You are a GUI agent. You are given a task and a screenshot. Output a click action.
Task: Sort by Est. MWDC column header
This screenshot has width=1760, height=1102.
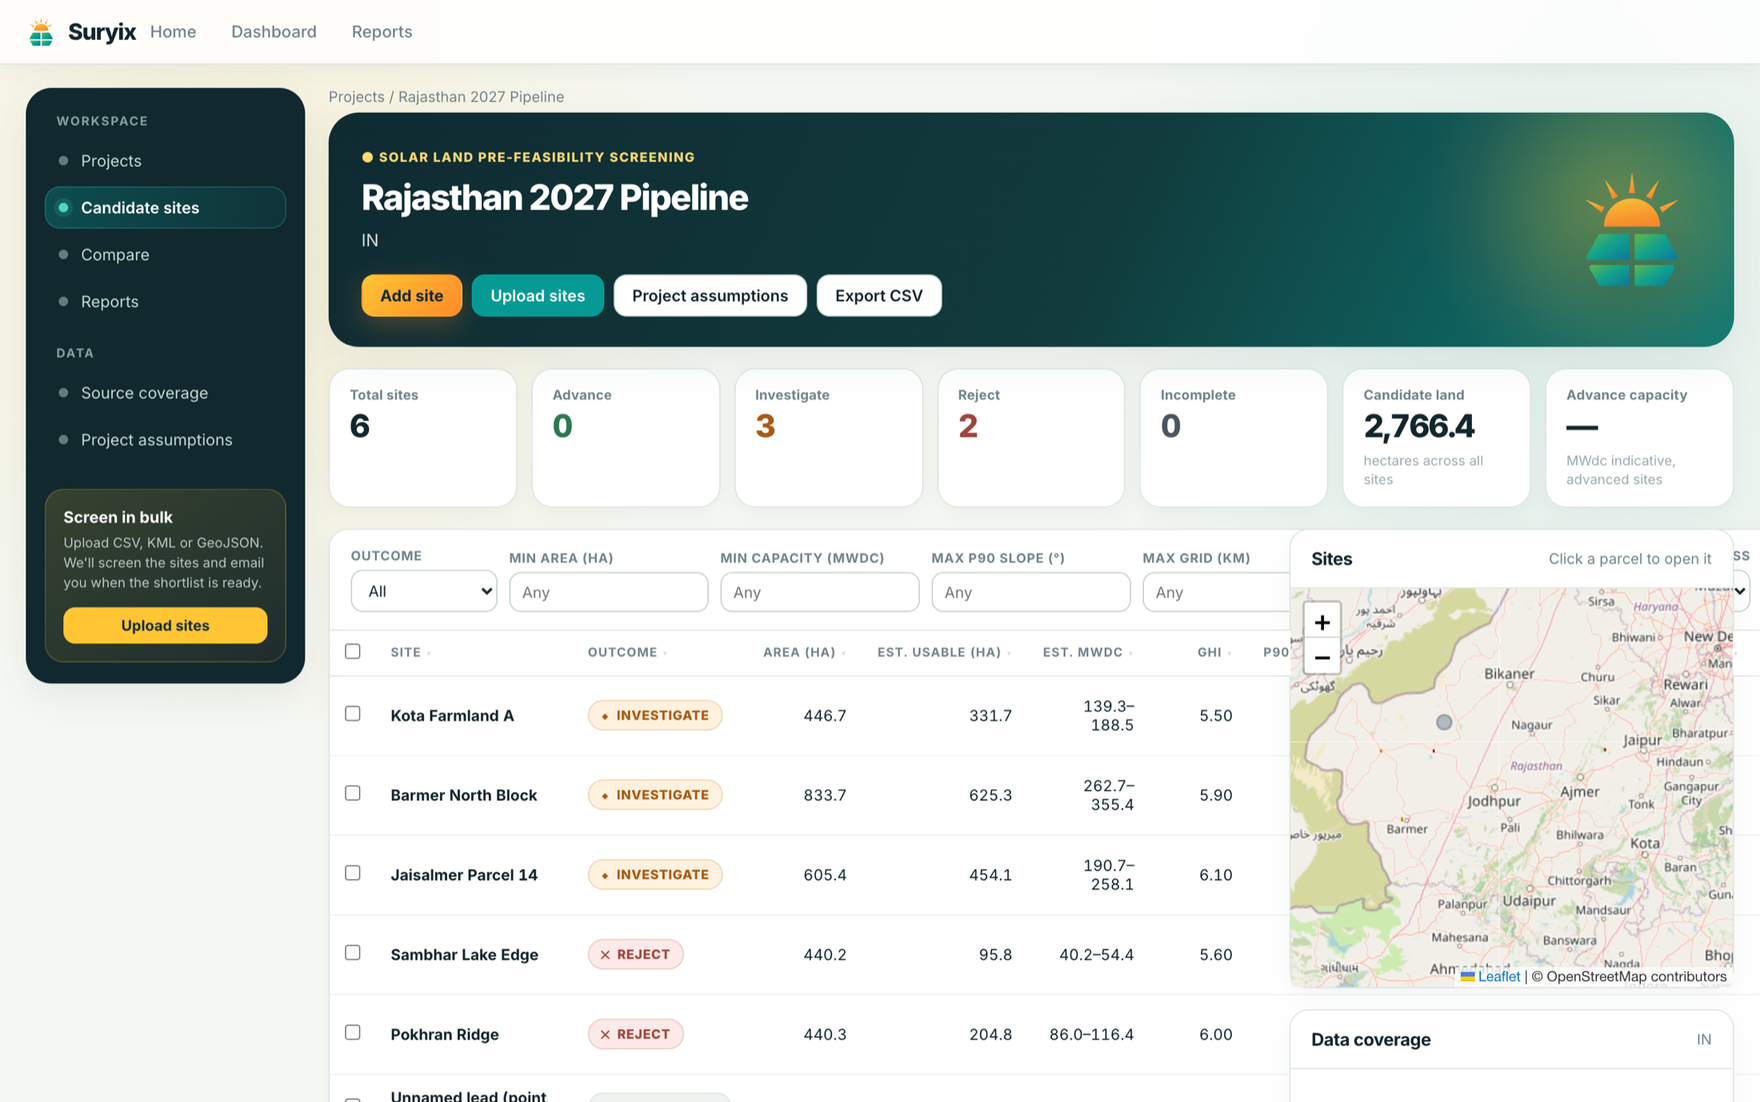[1088, 652]
